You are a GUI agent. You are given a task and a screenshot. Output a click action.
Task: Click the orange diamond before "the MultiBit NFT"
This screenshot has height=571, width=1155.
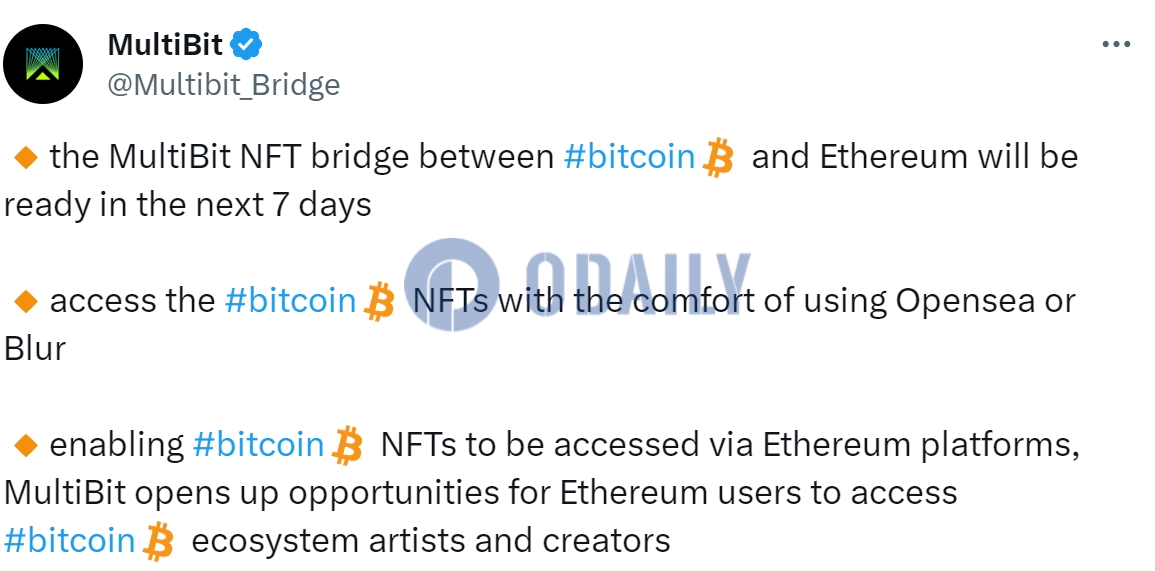(26, 158)
